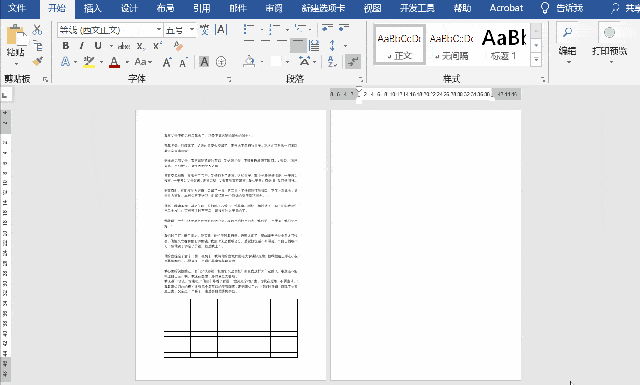The width and height of the screenshot is (640, 385).
Task: Open the font name combo box
Action: click(110, 30)
